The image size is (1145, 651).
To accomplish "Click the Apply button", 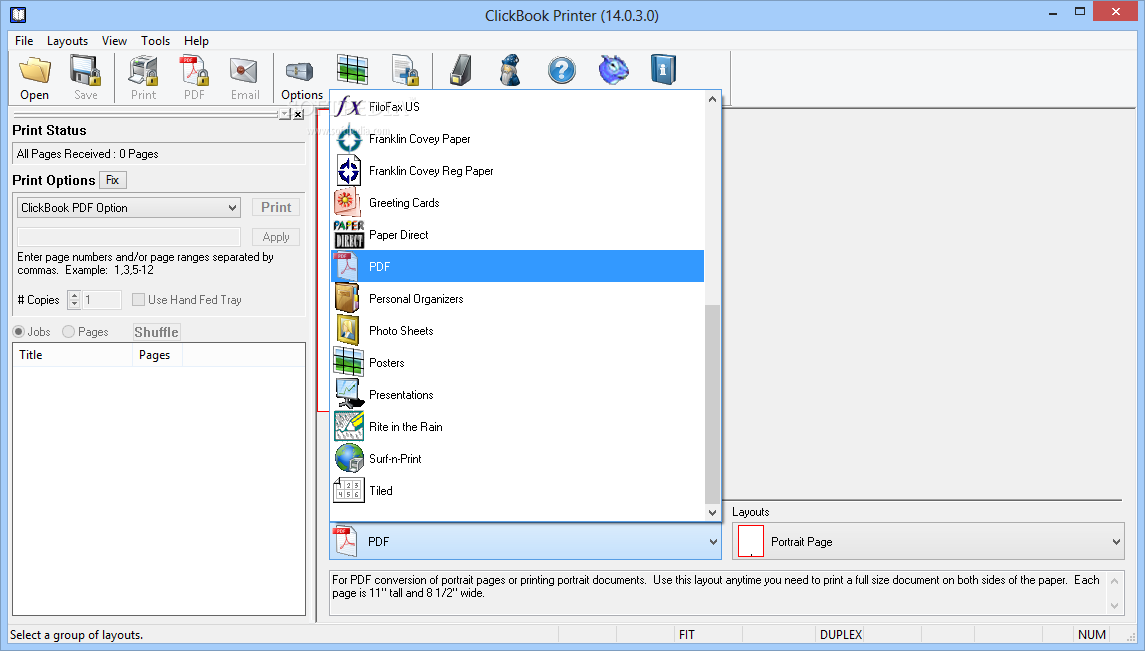I will coord(276,237).
